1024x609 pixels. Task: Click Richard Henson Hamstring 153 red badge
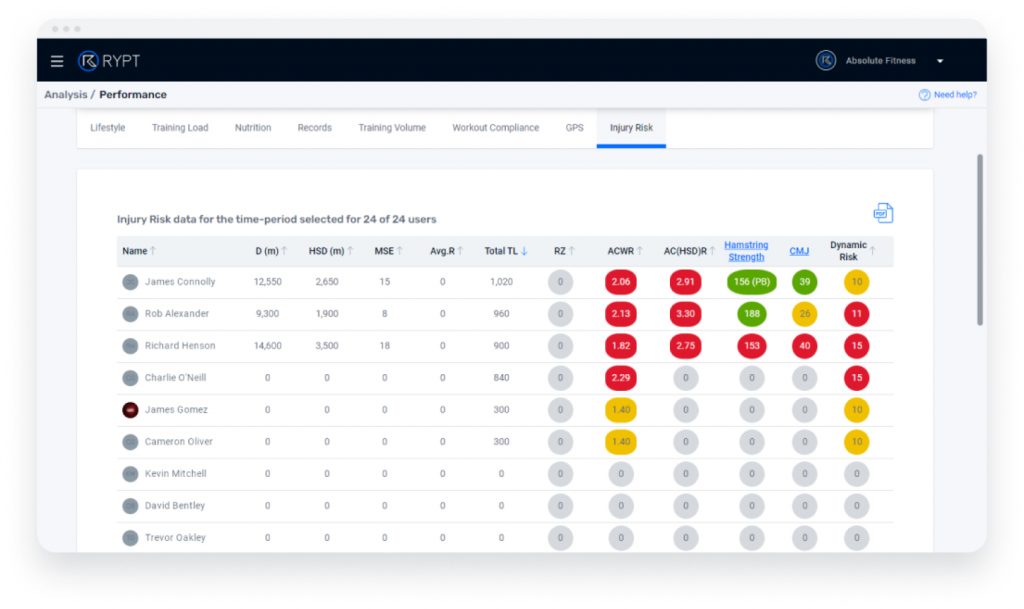tap(752, 346)
